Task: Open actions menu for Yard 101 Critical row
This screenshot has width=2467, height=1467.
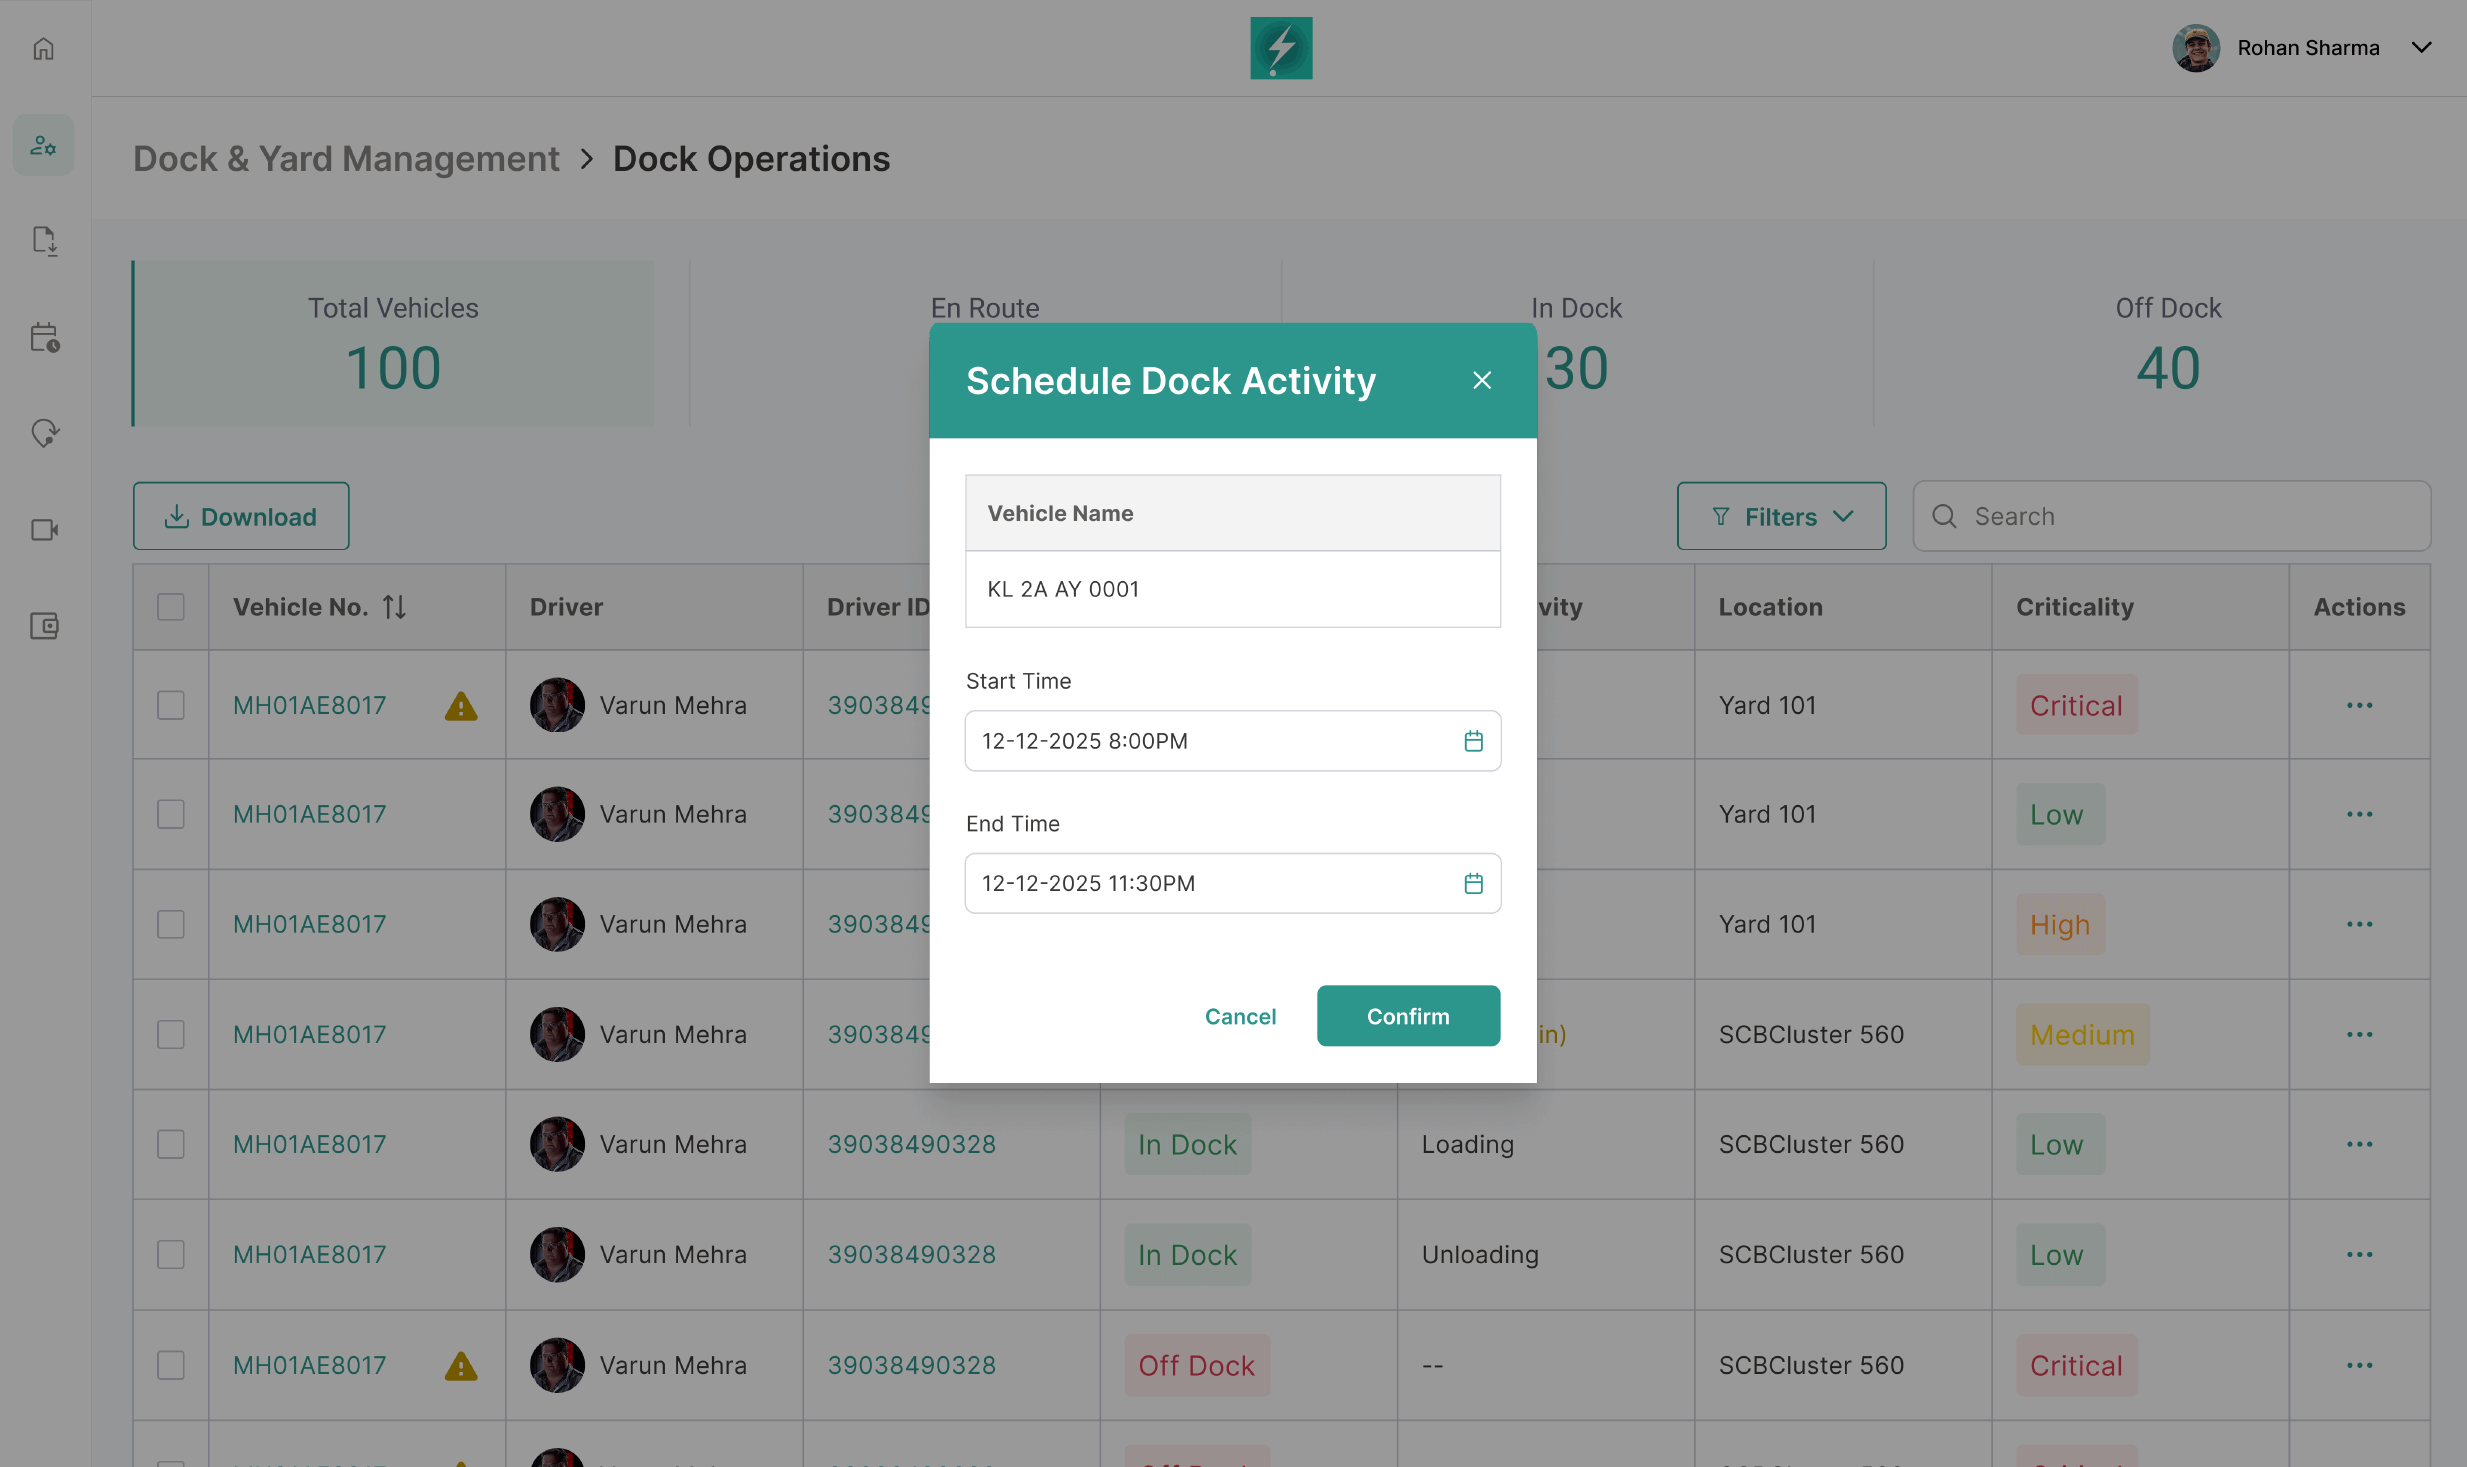Action: [x=2359, y=705]
